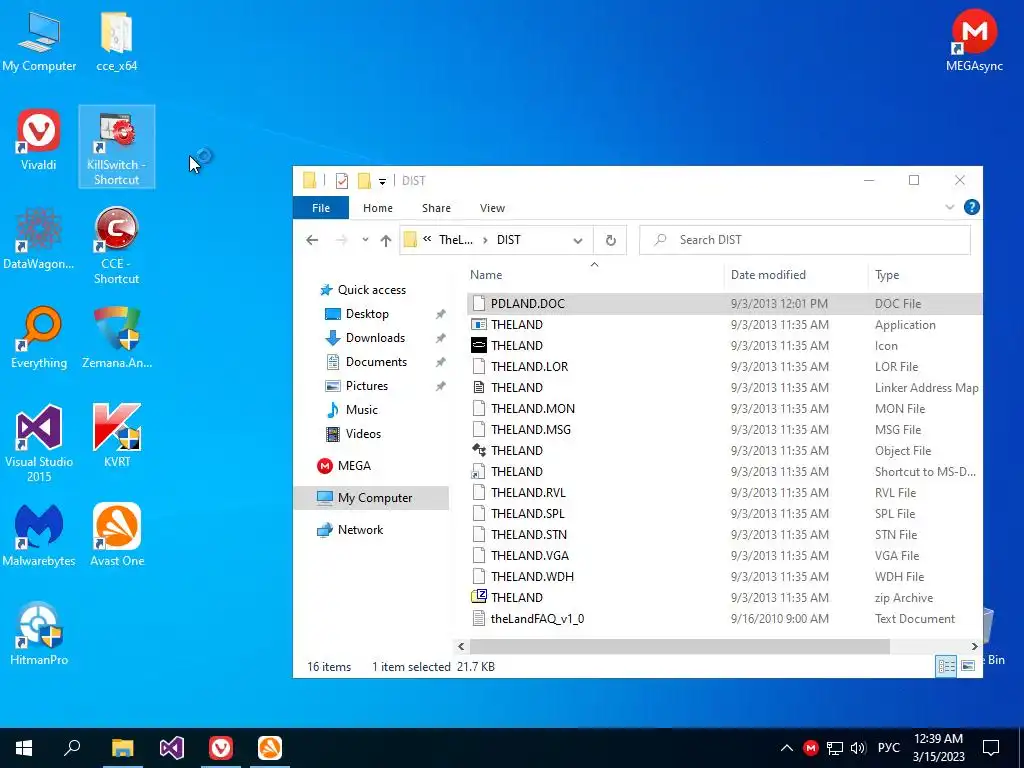
Task: Open recent locations dropdown arrow
Action: click(x=365, y=240)
